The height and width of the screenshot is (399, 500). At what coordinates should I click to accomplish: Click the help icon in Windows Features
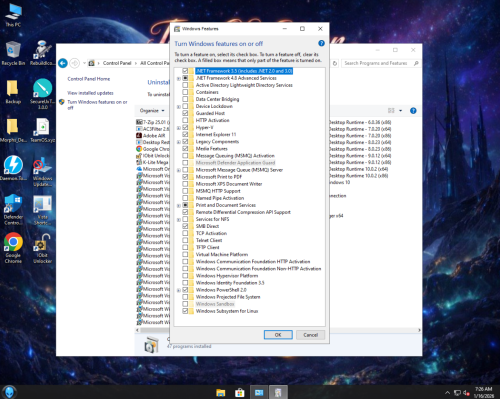coord(321,43)
